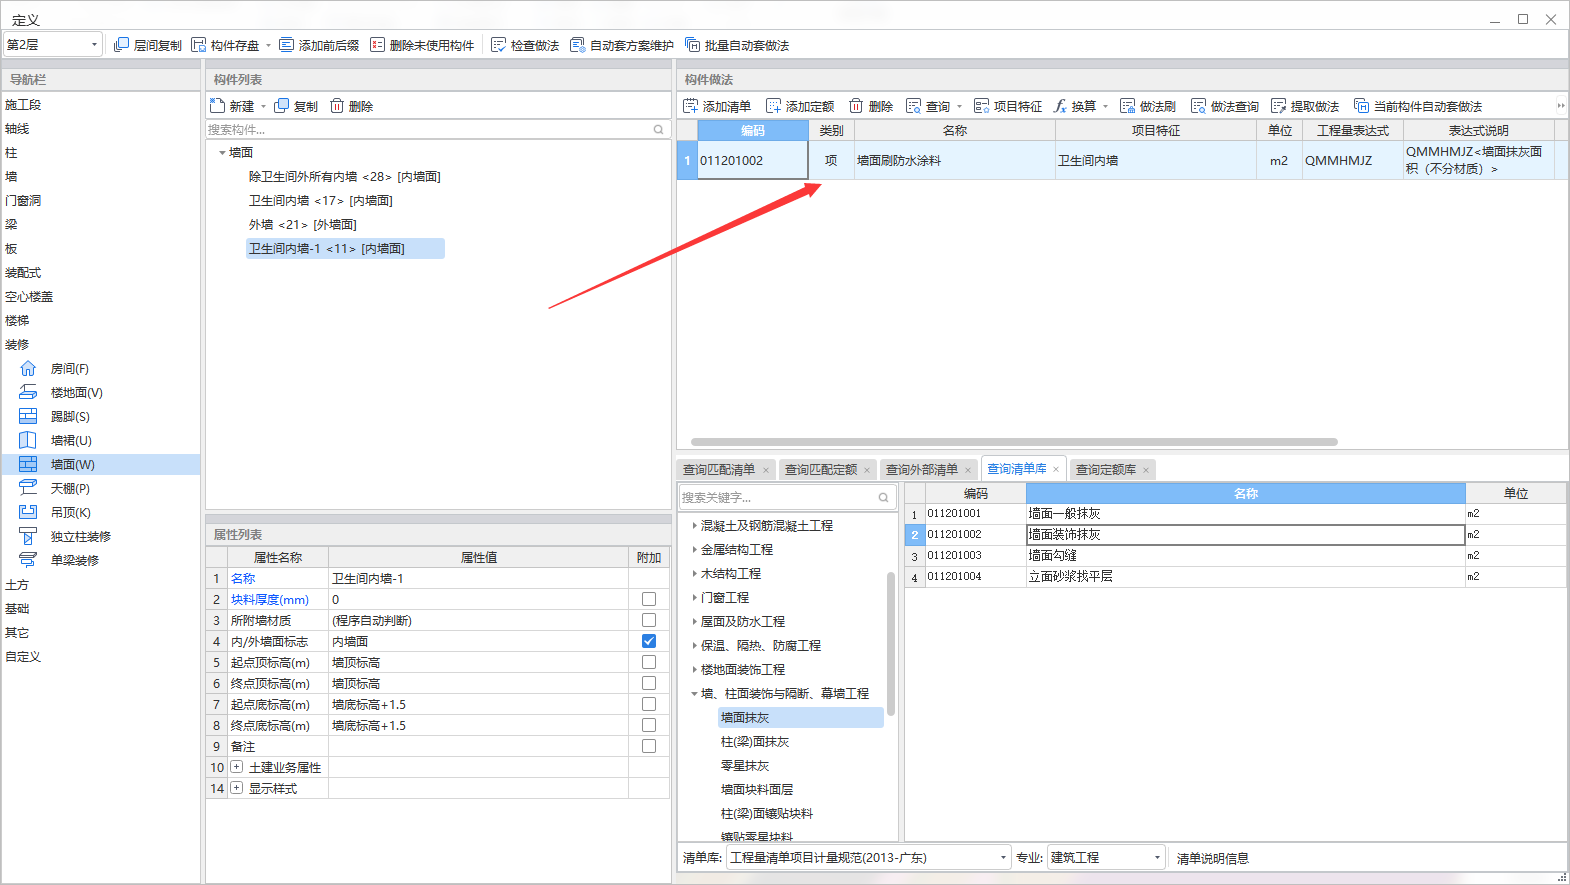Screen dimensions: 1570x885
Task: Switch to 查询匹配定额 tab
Action: (821, 469)
